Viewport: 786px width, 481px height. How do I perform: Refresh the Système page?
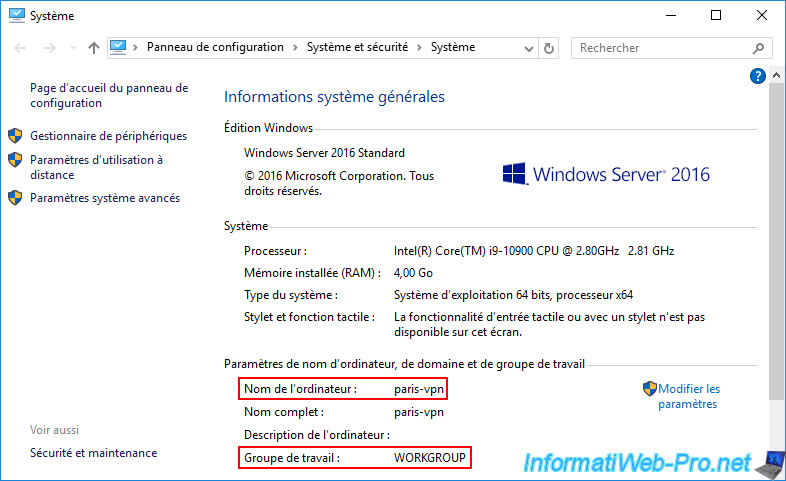coord(549,48)
